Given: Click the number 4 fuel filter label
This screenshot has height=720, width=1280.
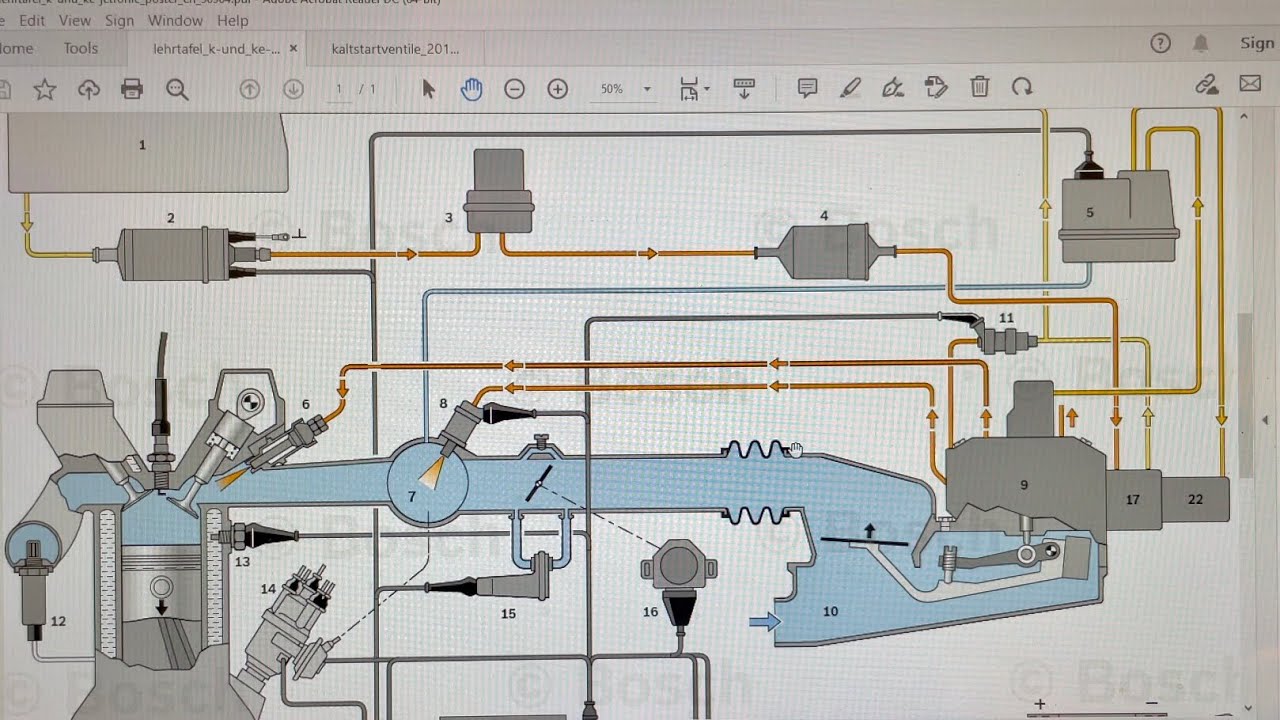Looking at the screenshot, I should 824,216.
